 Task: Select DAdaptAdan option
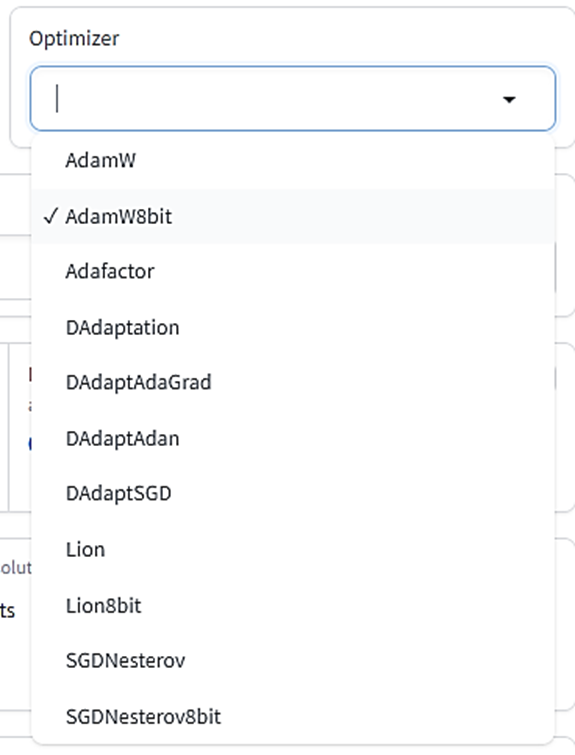[x=293, y=439]
